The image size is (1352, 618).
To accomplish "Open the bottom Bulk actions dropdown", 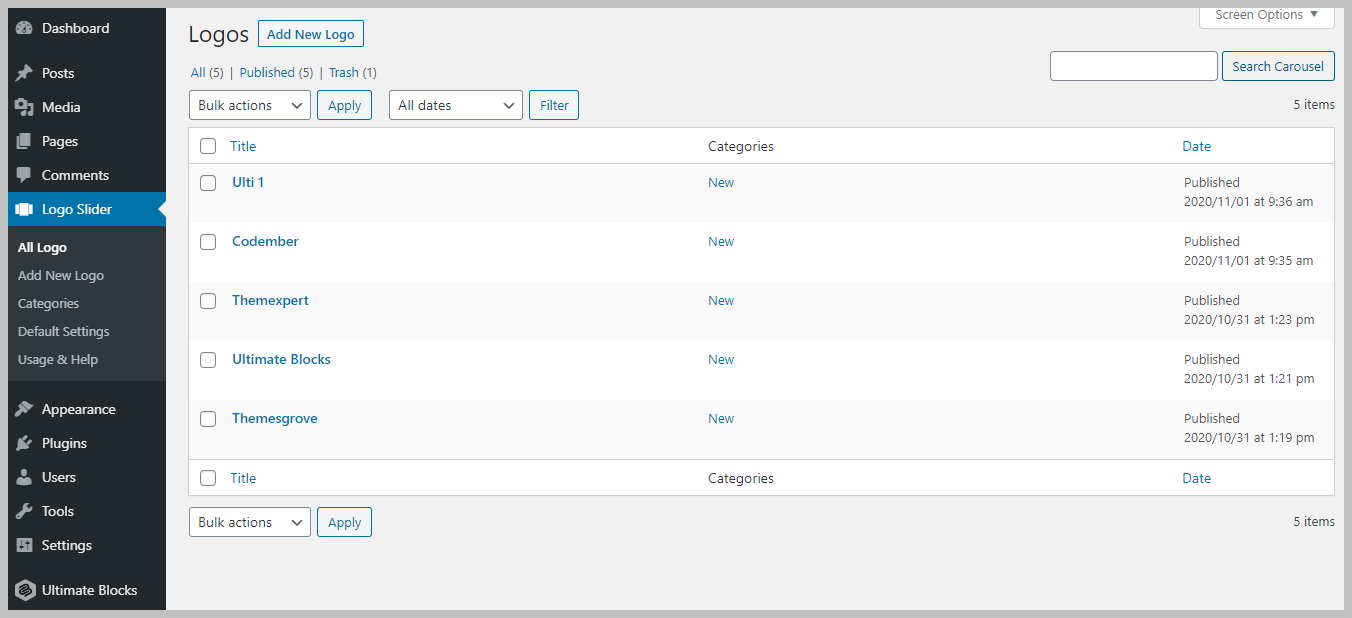I will 250,522.
